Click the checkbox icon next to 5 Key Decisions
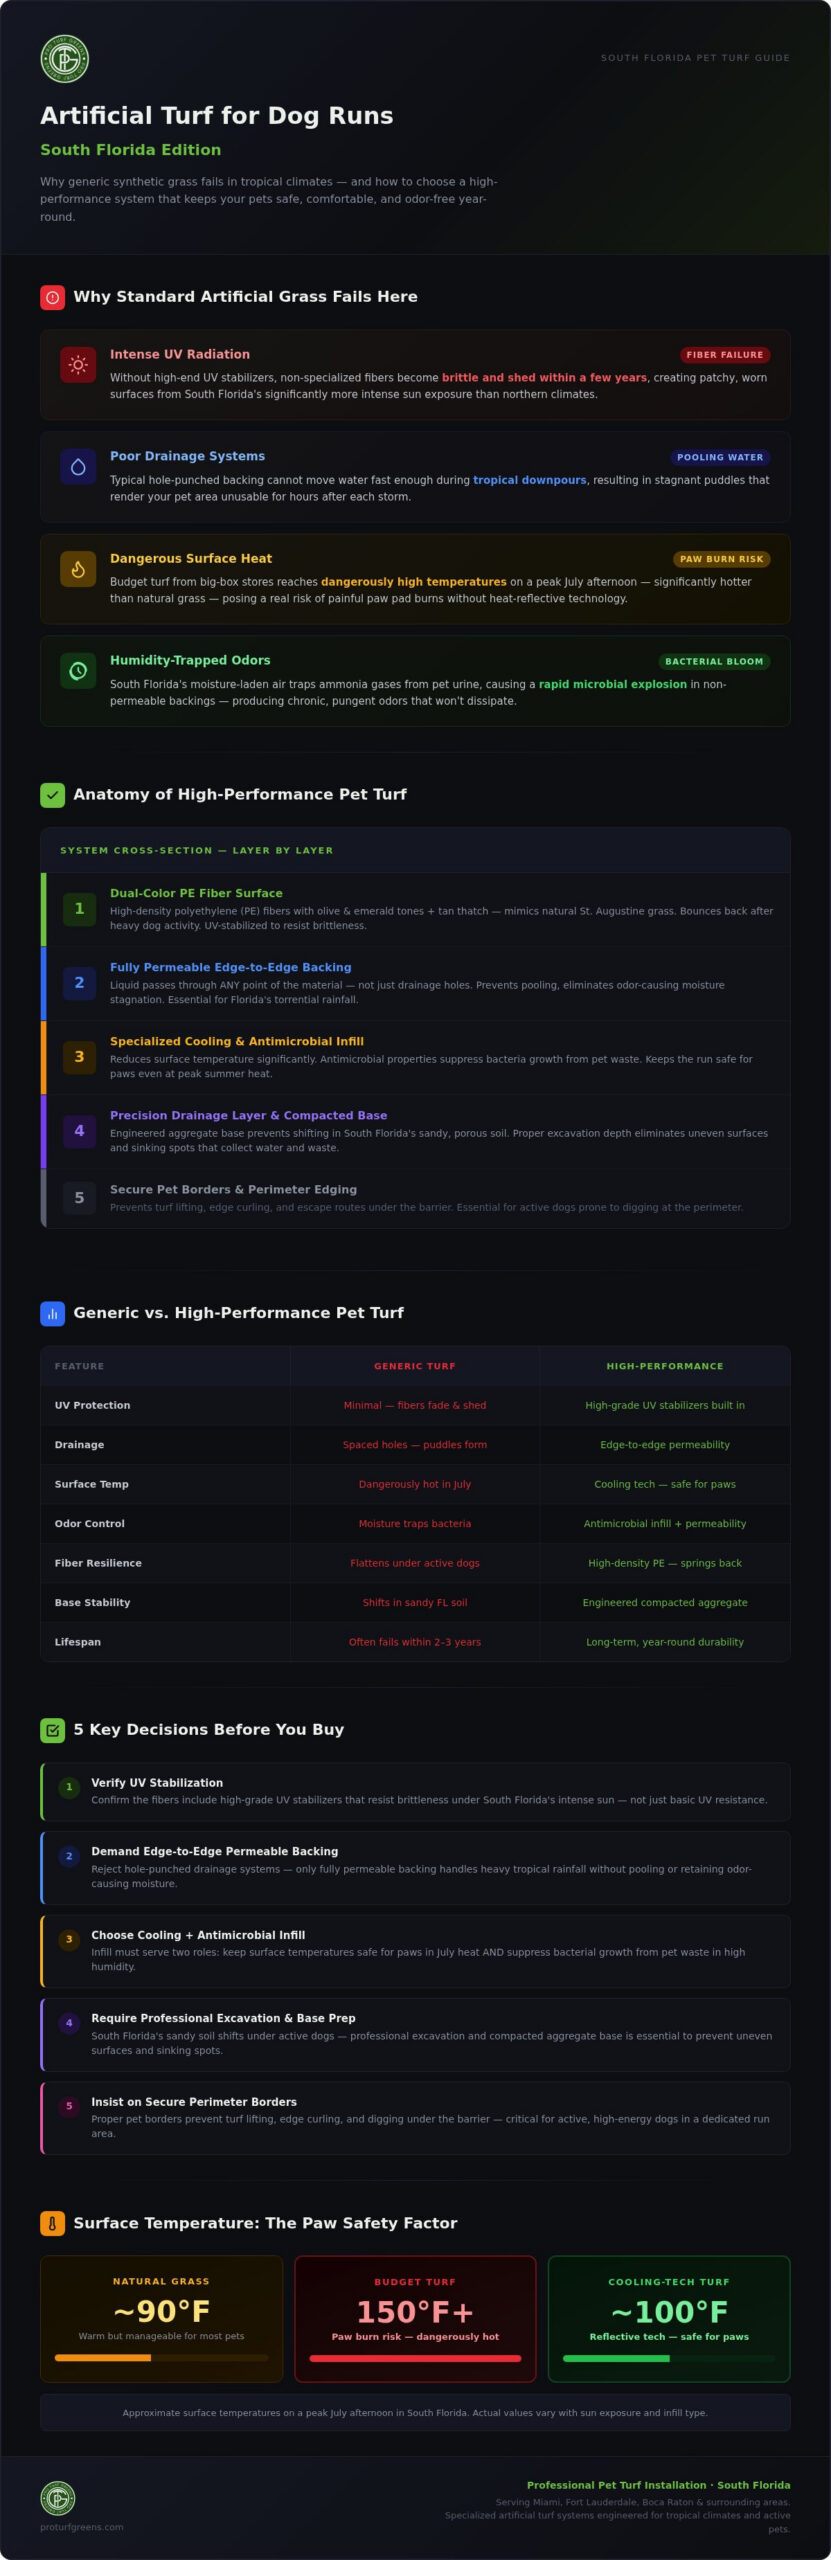The height and width of the screenshot is (2560, 831). (52, 1730)
